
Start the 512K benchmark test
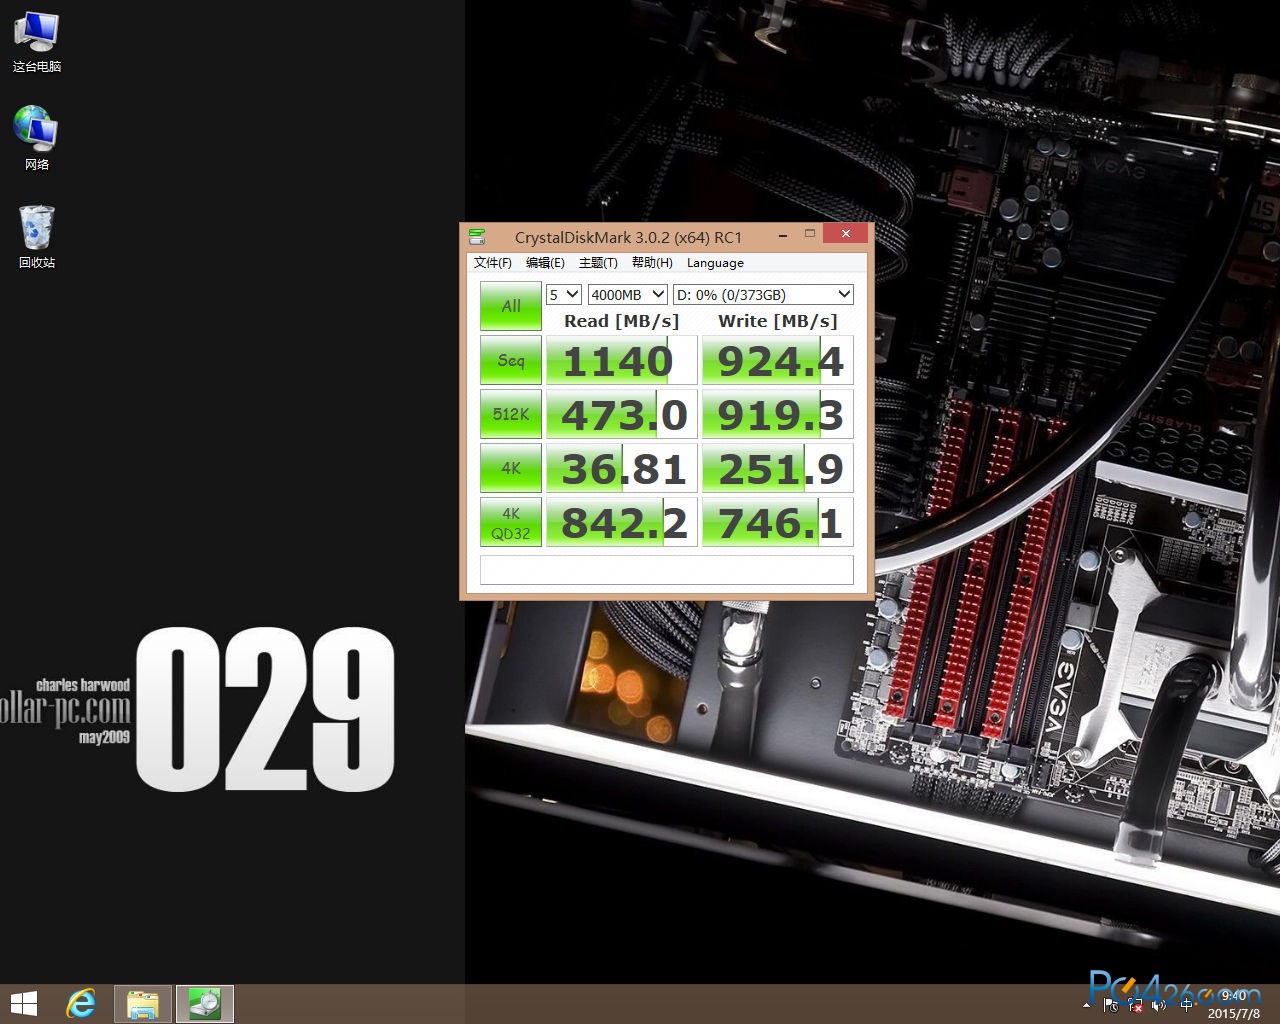coord(511,414)
